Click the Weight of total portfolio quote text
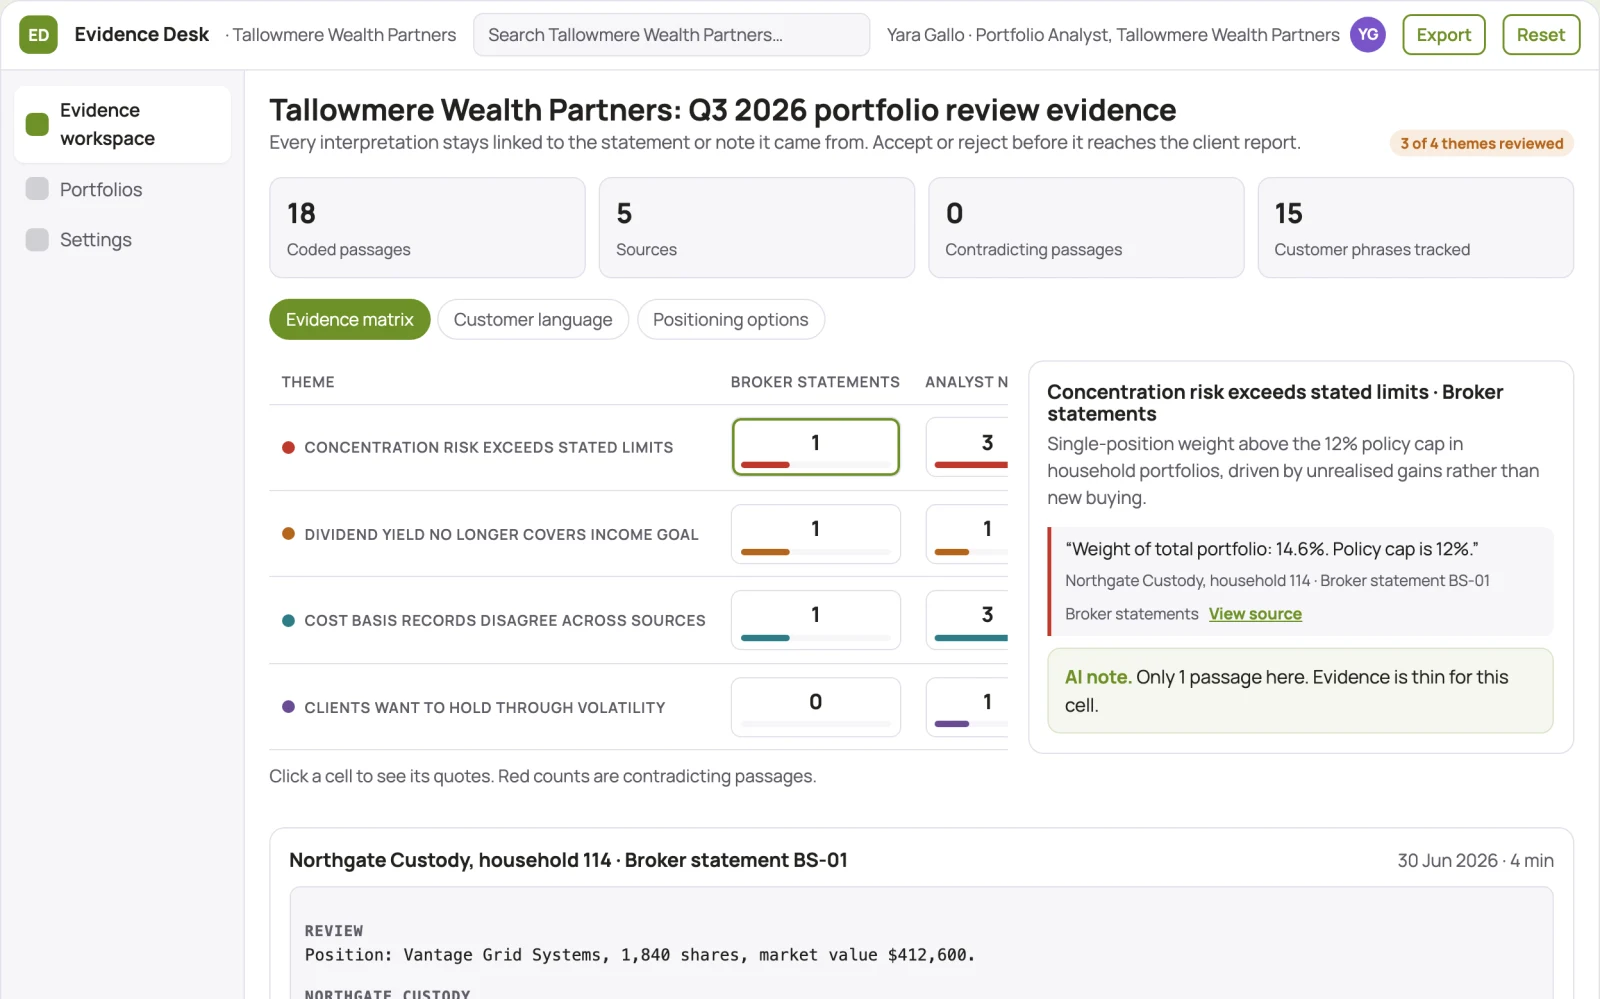This screenshot has width=1600, height=999. pyautogui.click(x=1272, y=549)
